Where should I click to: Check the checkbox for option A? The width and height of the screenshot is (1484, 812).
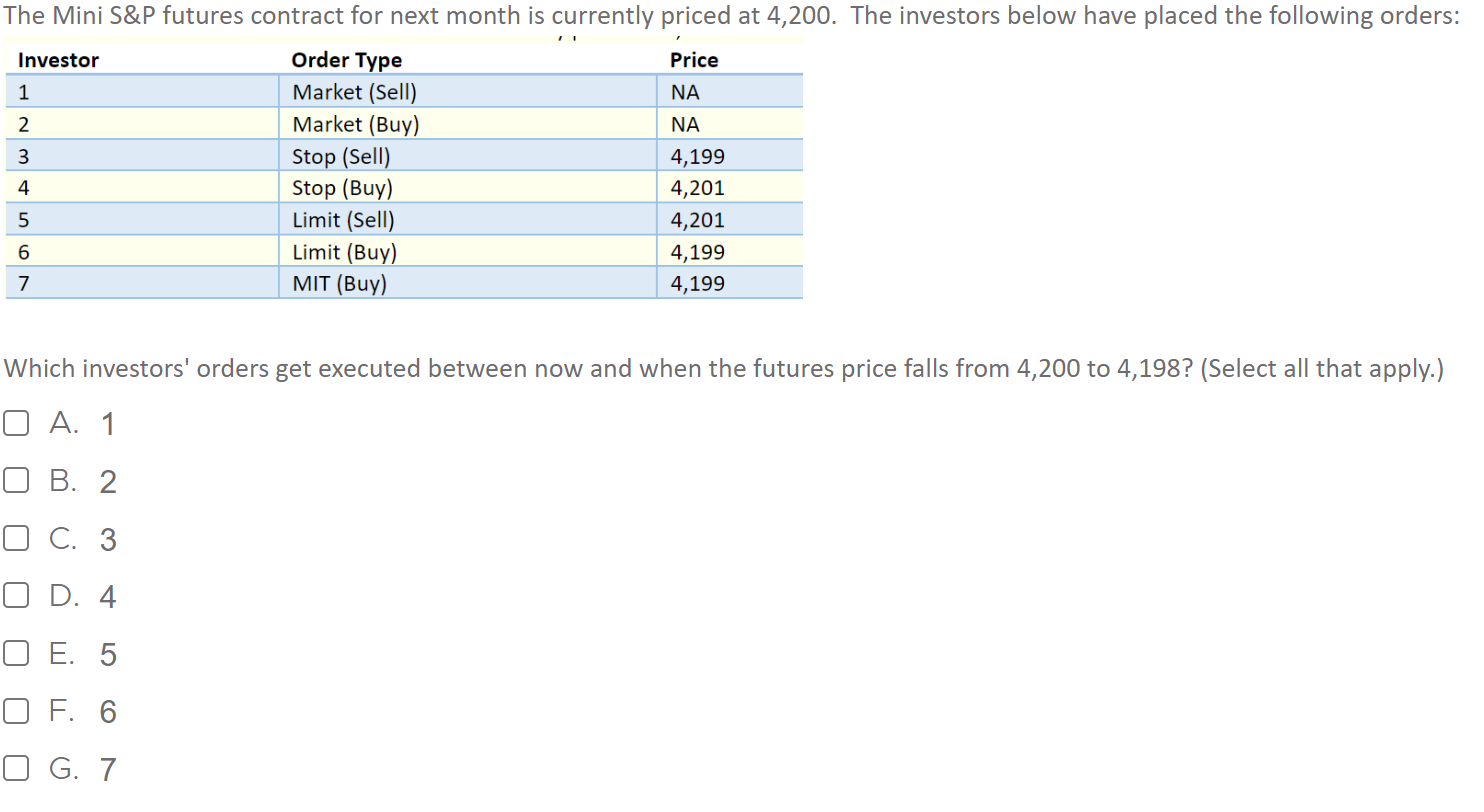click(16, 422)
